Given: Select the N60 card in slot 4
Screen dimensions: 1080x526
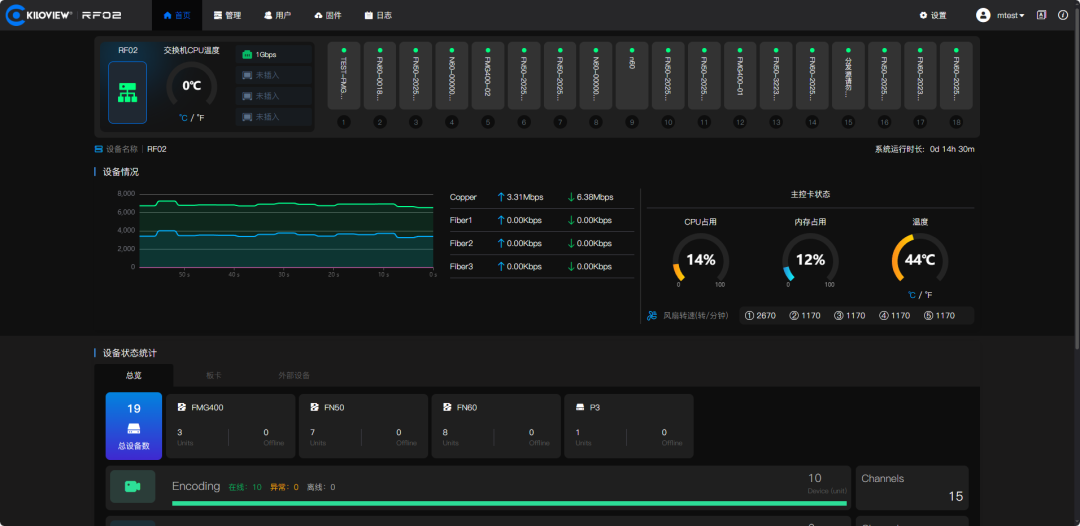Looking at the screenshot, I should 452,76.
